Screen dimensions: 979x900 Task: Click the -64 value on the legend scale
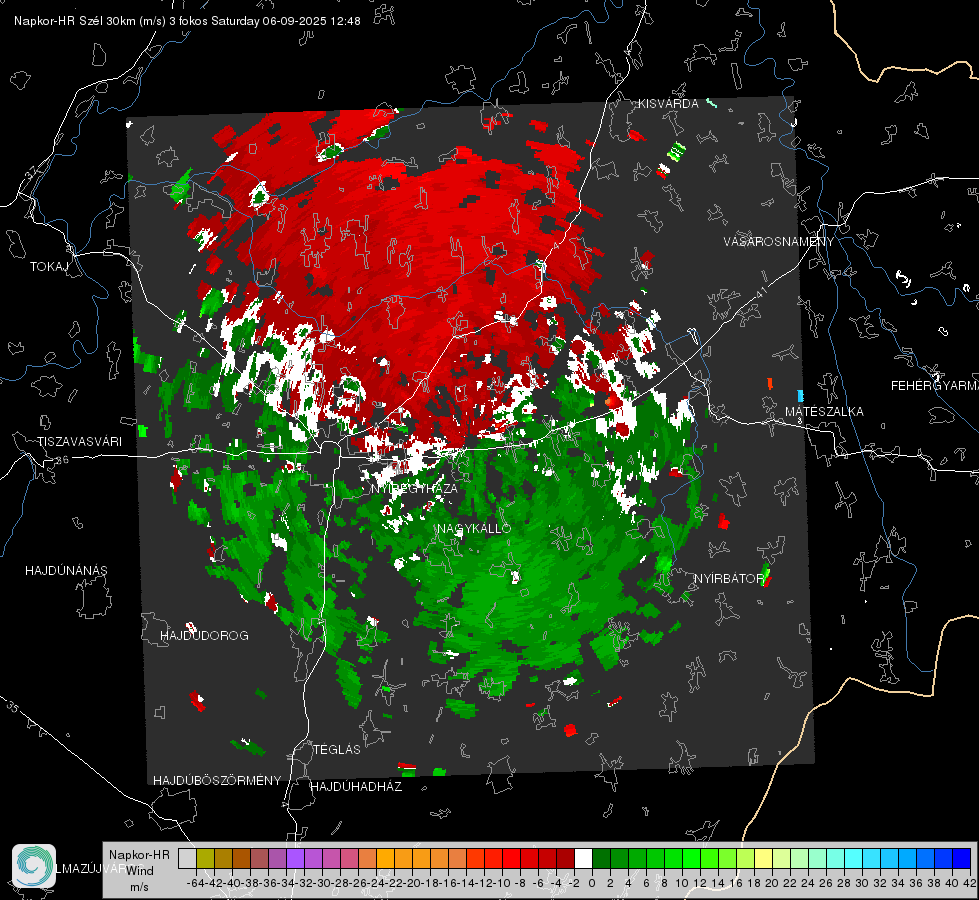[x=195, y=883]
